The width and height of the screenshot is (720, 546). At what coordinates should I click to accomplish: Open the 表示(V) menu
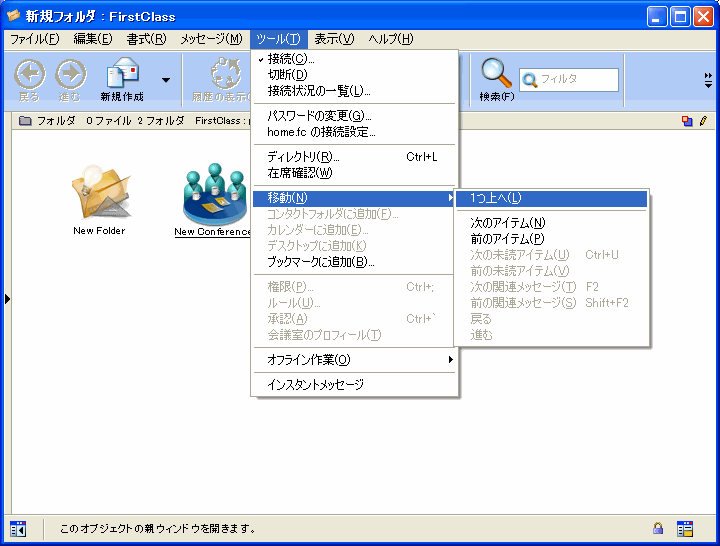[x=334, y=39]
